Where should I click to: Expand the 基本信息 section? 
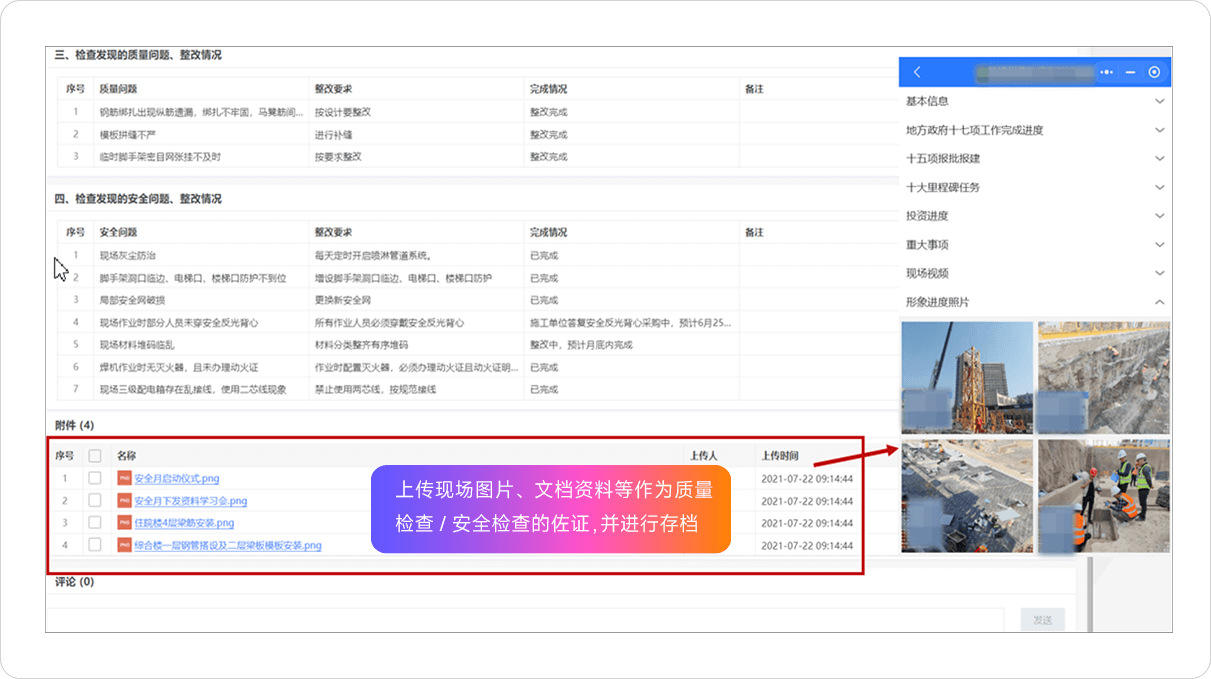click(1159, 101)
